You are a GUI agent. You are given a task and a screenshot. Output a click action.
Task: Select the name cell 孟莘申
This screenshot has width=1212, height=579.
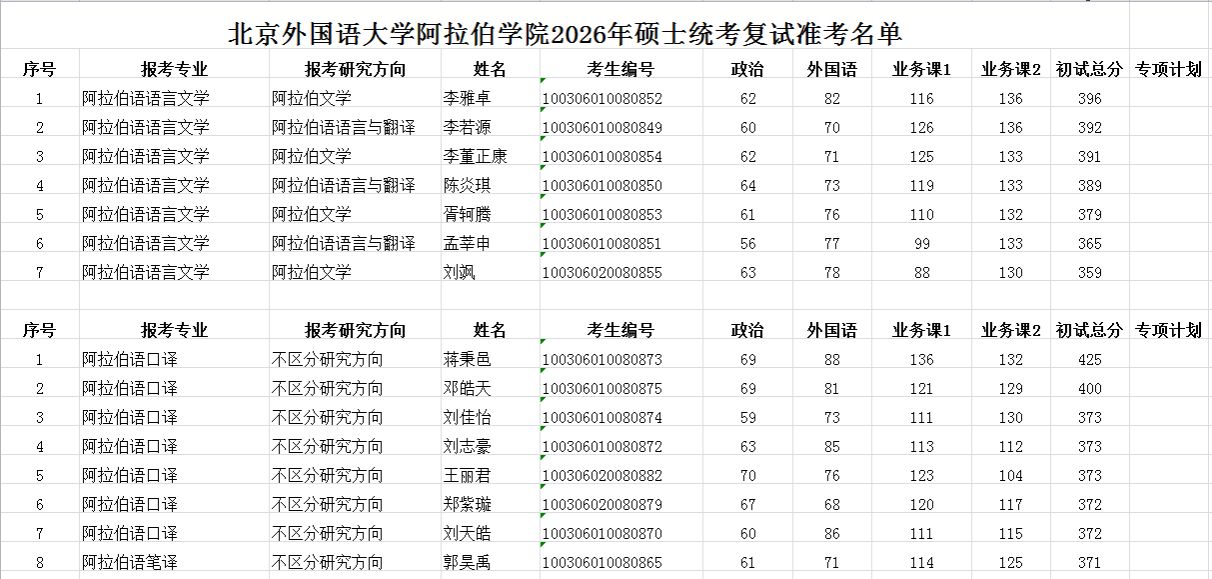467,244
